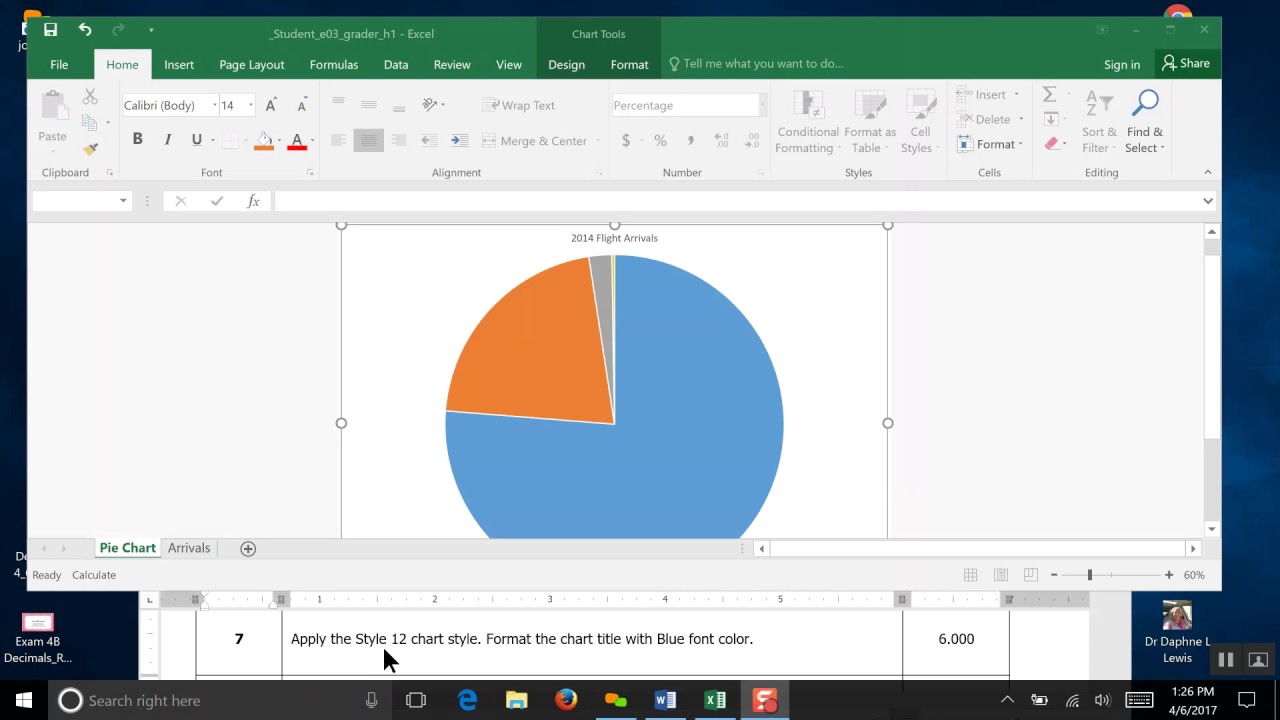Click the Increase Indent icon
The width and height of the screenshot is (1280, 720).
[x=459, y=141]
